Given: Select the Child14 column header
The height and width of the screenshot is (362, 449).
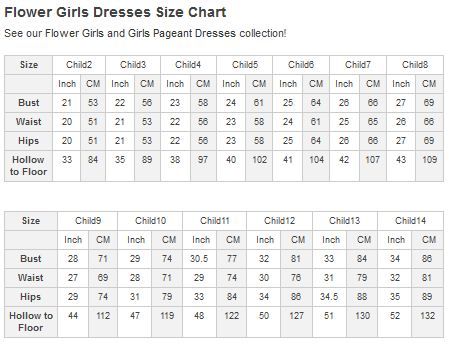Looking at the screenshot, I should 411,221.
